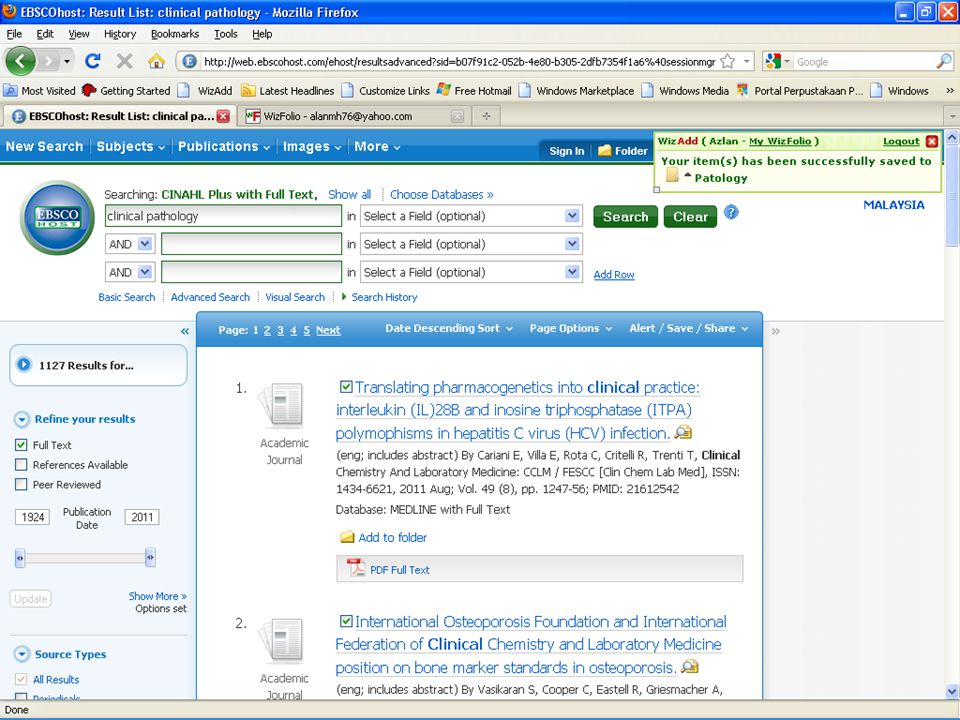Open third Select a Field dropdown
This screenshot has width=960, height=720.
click(x=471, y=272)
